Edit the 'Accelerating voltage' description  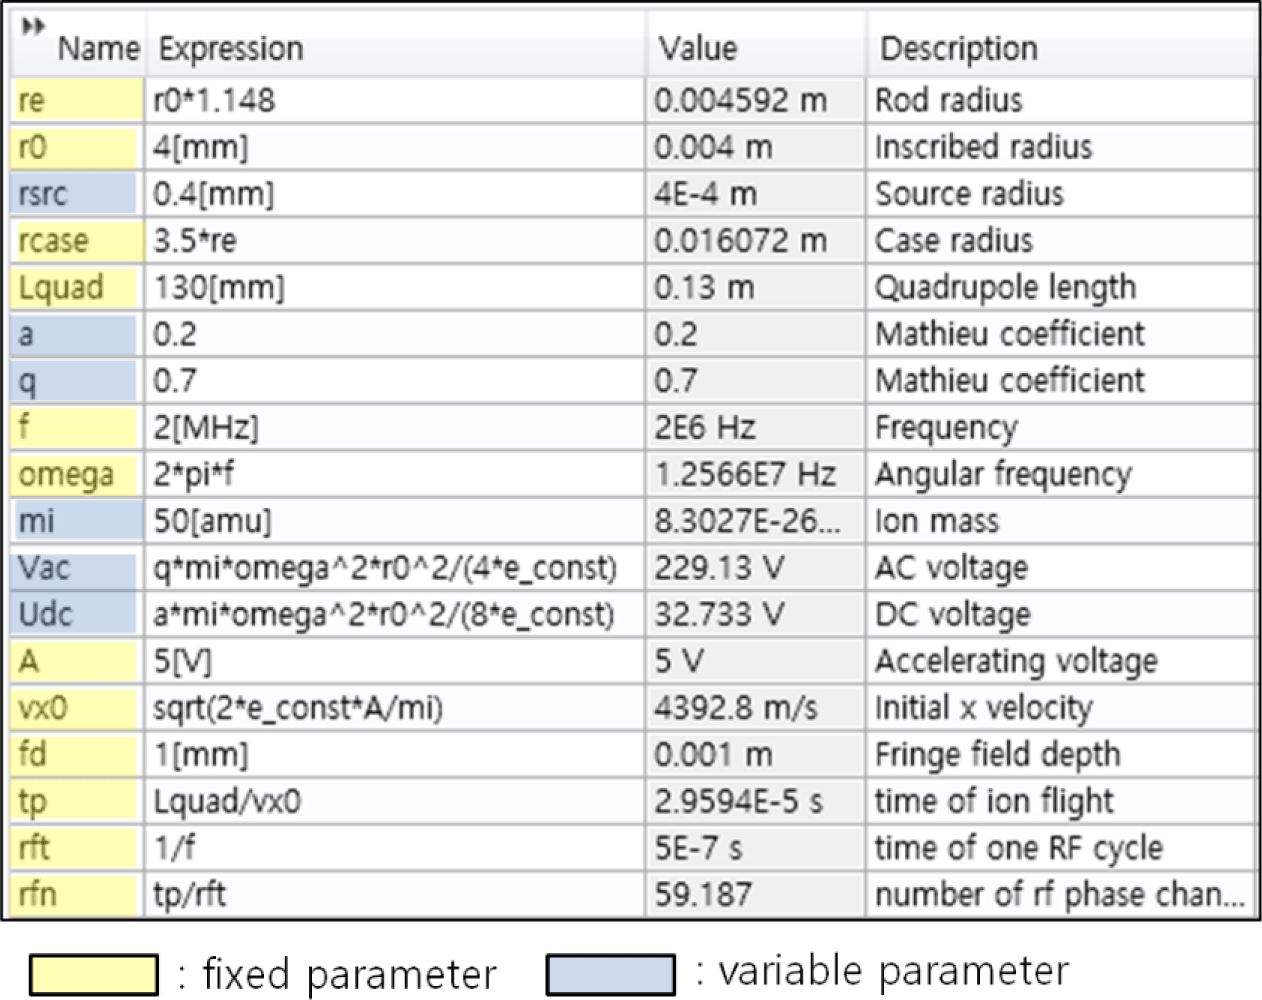[x=1016, y=661]
